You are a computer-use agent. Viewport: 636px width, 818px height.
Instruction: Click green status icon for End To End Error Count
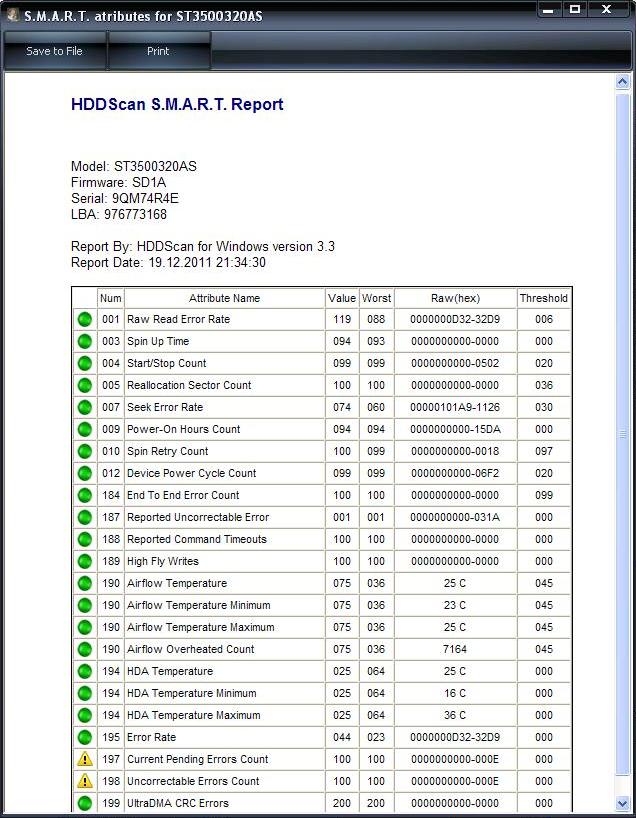pyautogui.click(x=85, y=495)
